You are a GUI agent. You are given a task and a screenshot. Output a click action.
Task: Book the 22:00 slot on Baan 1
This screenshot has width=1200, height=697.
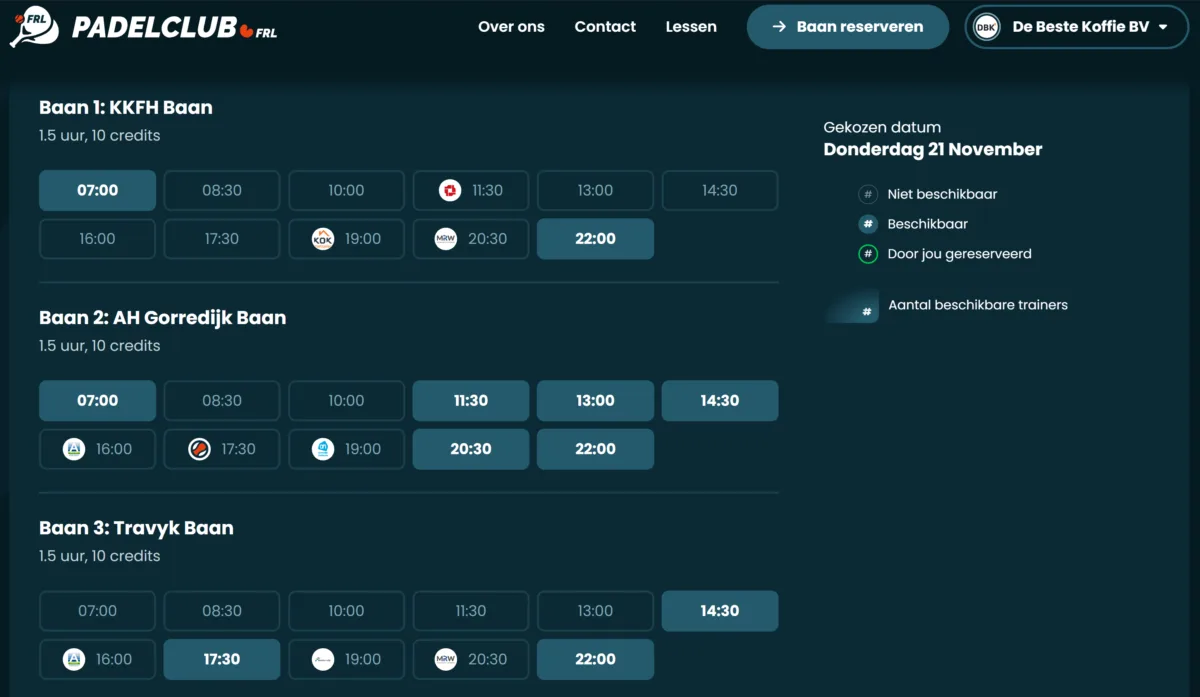pos(595,239)
